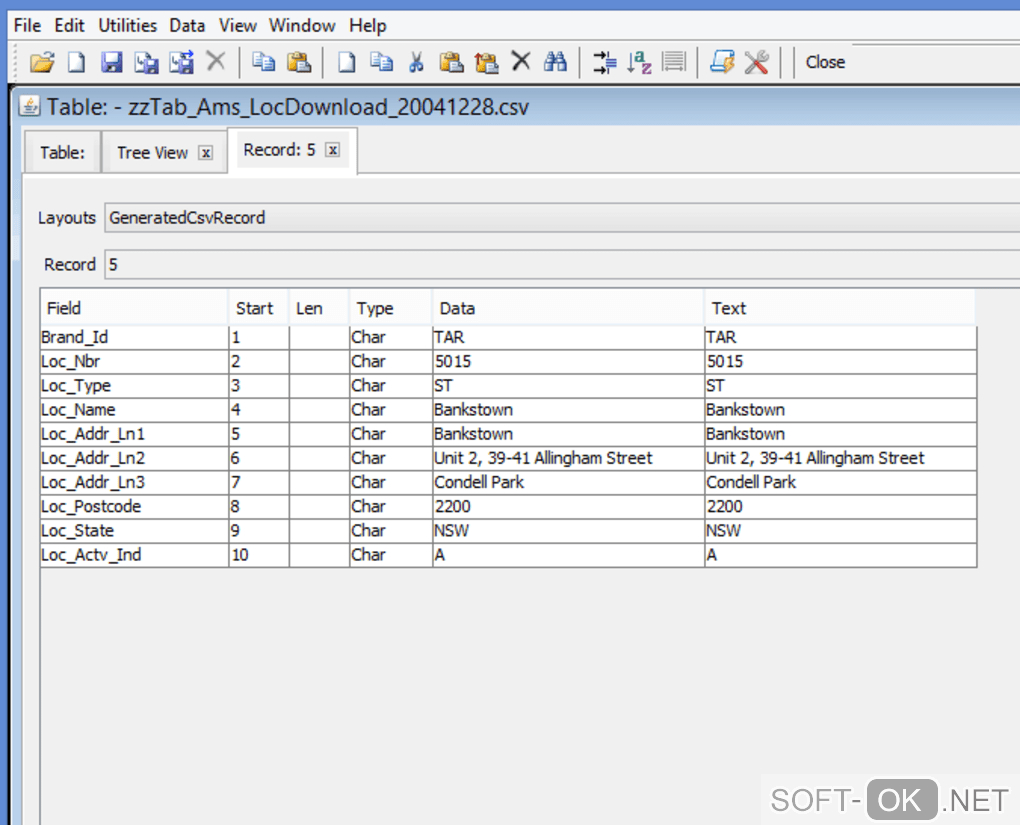Click the binoculars find icon

[555, 62]
